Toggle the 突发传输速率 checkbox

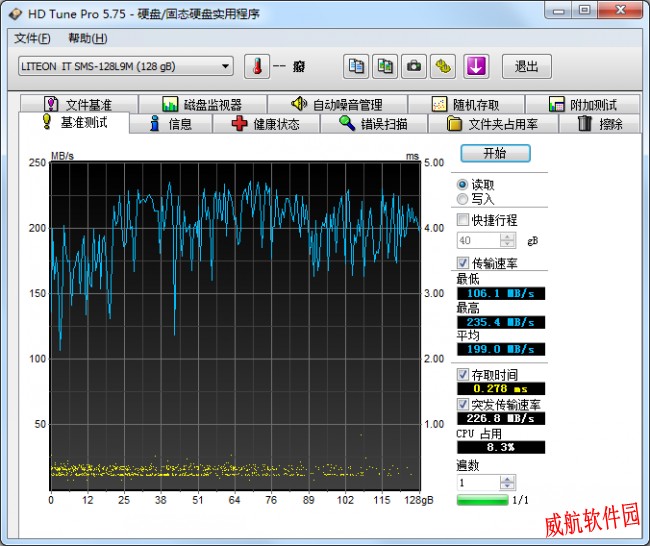point(463,404)
